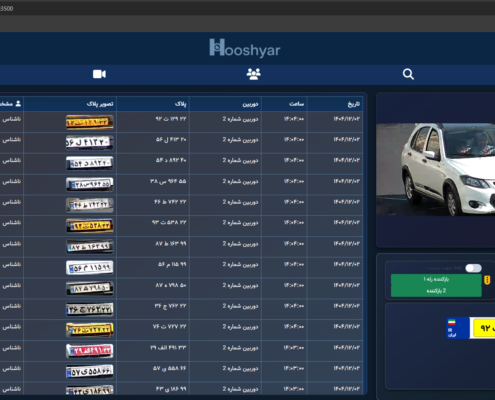Click the 'ساعت' column header
The image size is (495, 400).
297,104
